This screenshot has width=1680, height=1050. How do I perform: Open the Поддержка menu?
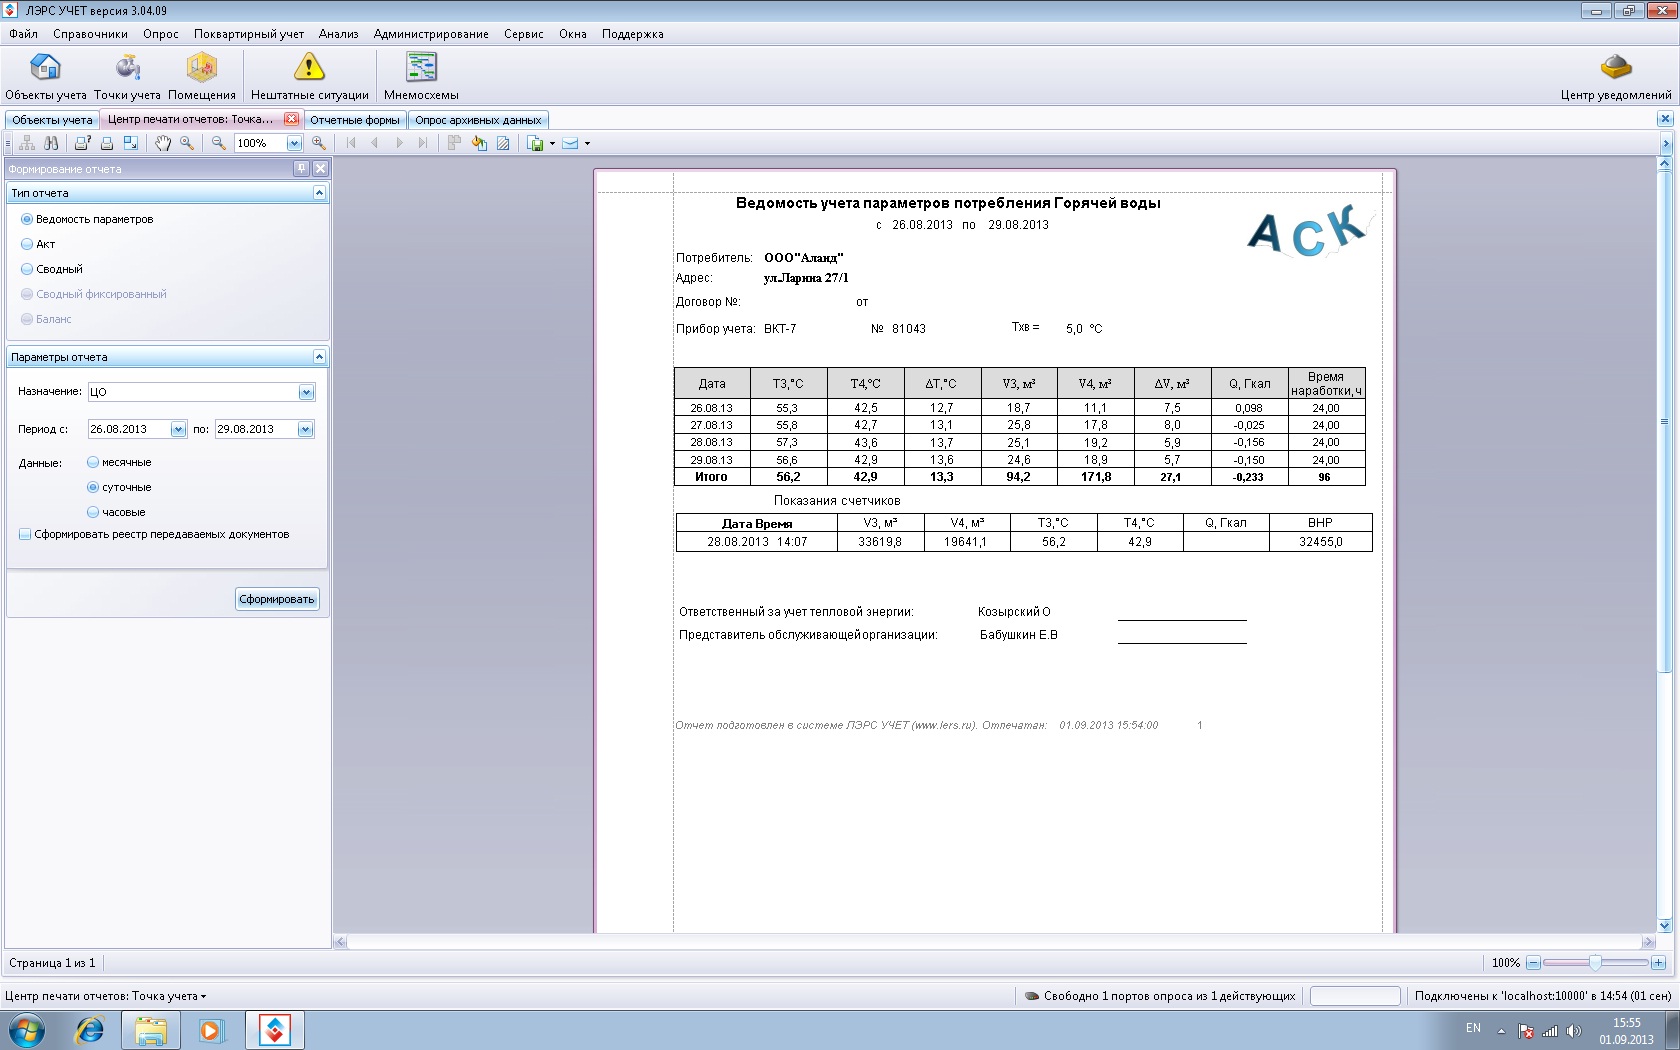tap(632, 34)
